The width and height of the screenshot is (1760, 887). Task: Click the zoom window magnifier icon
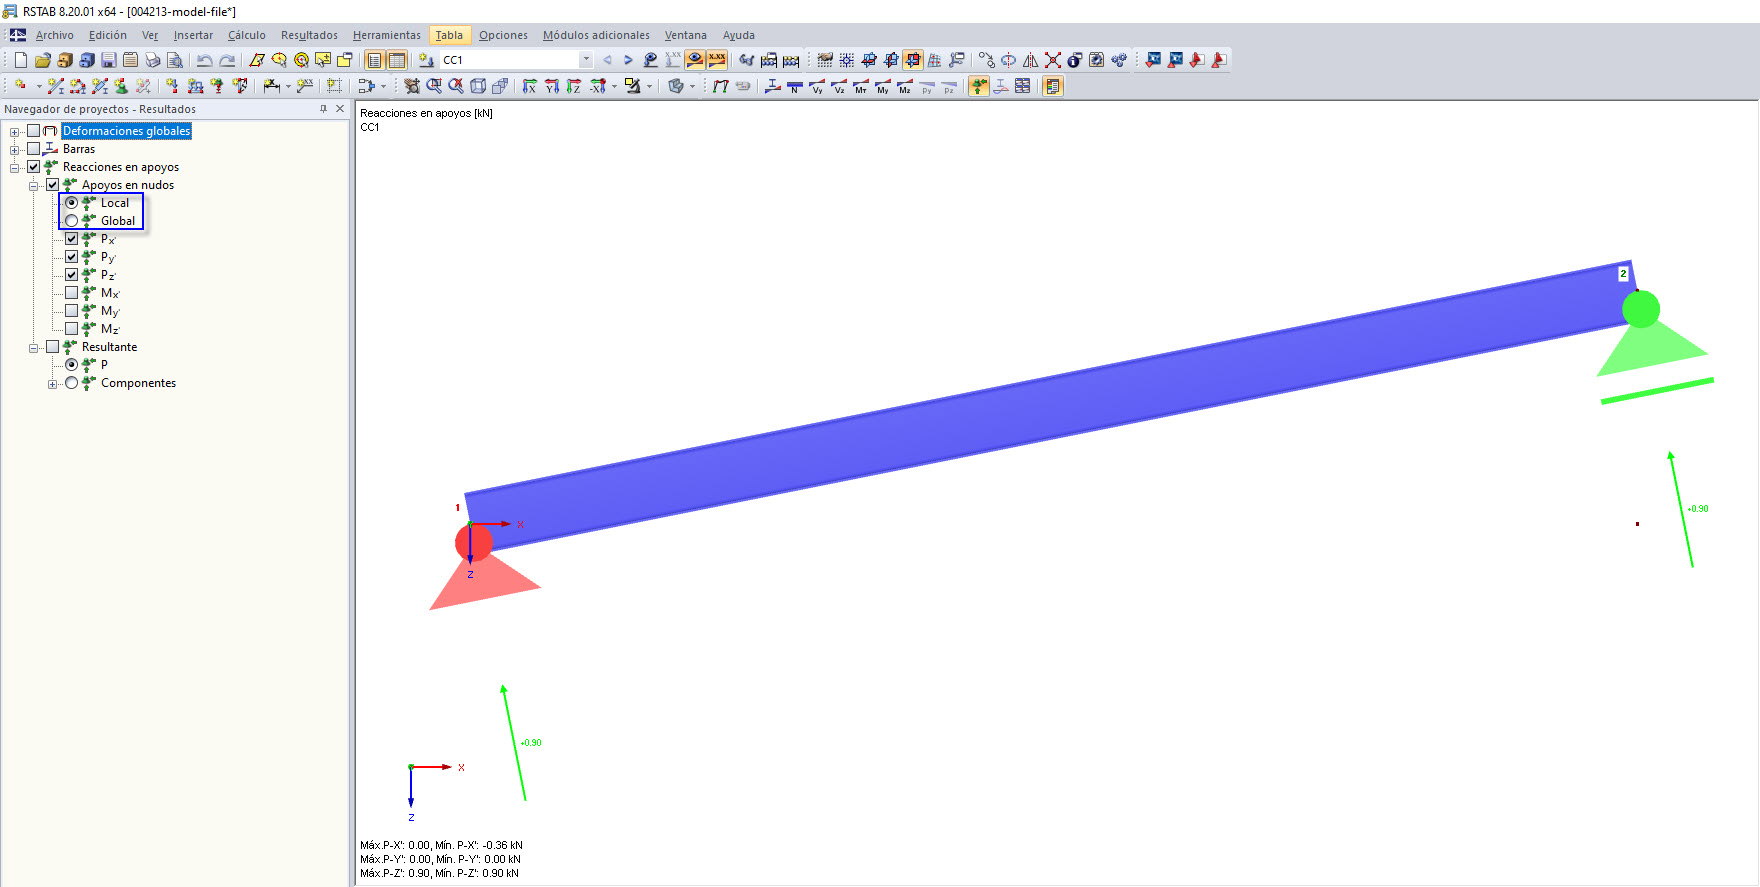point(434,87)
